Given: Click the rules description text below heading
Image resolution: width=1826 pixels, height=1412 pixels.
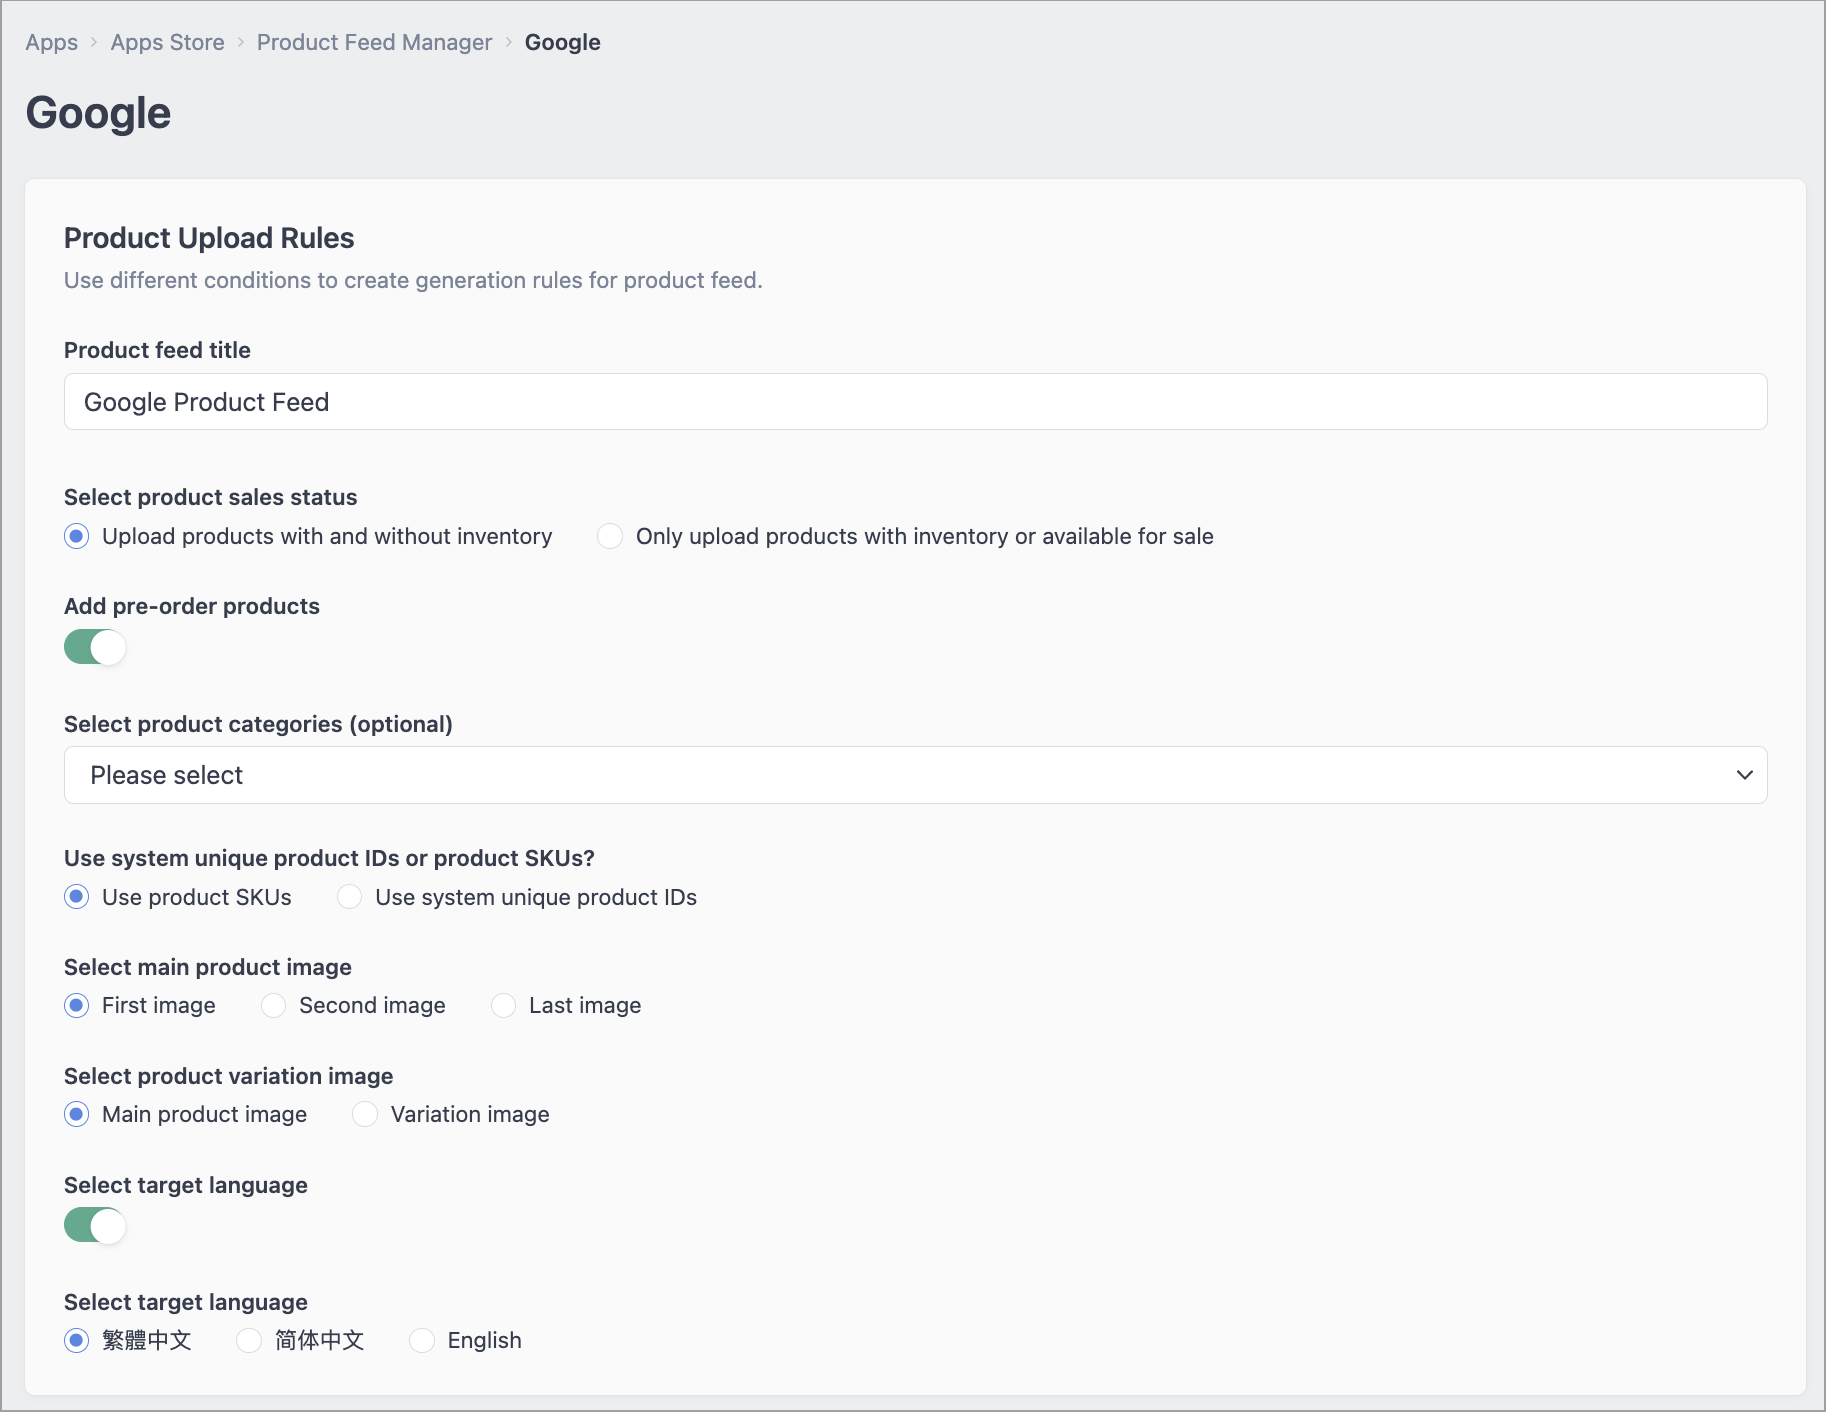Looking at the screenshot, I should (413, 280).
